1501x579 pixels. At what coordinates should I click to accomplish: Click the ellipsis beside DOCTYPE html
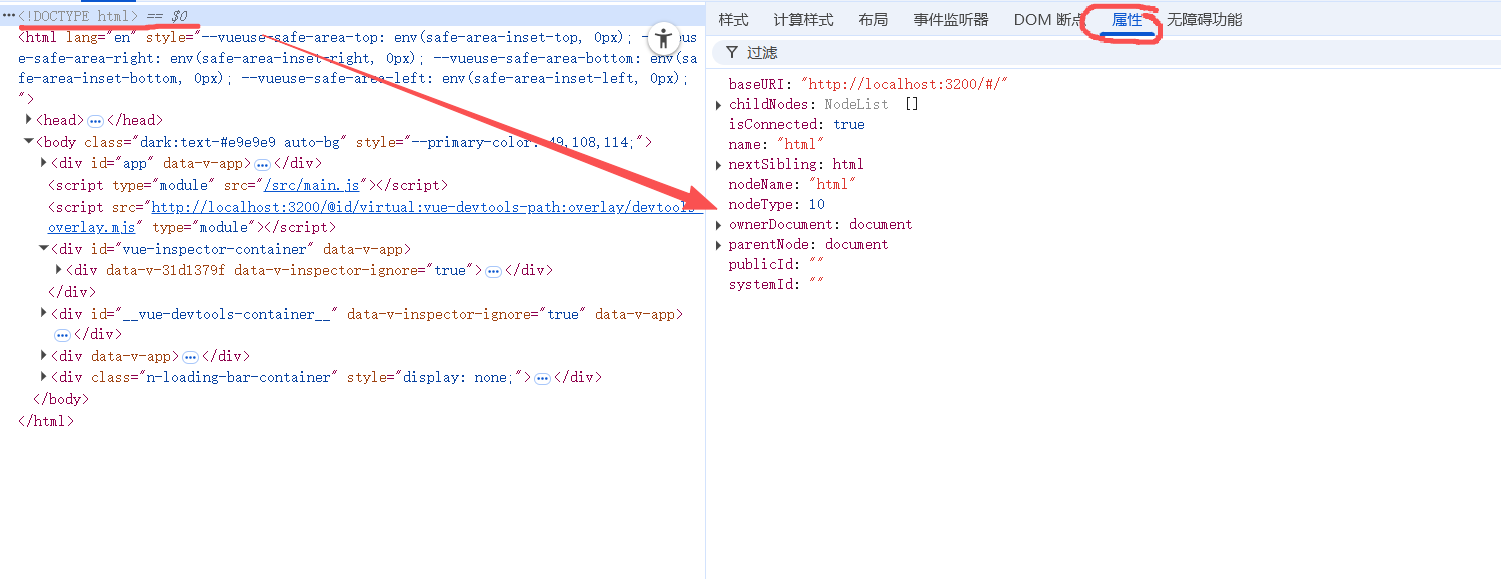coord(9,16)
